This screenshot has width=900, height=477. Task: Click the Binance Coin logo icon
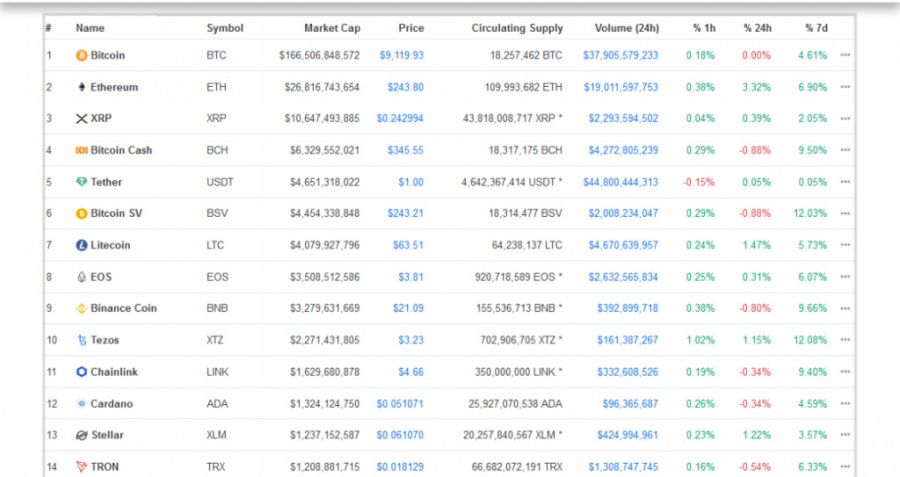82,308
